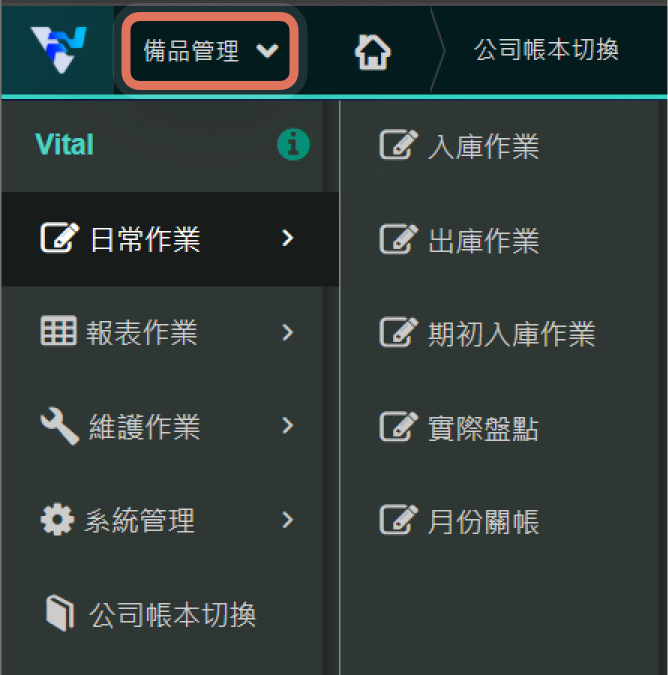This screenshot has height=675, width=668.
Task: Open the 備品管理 module dropdown
Action: click(x=210, y=51)
